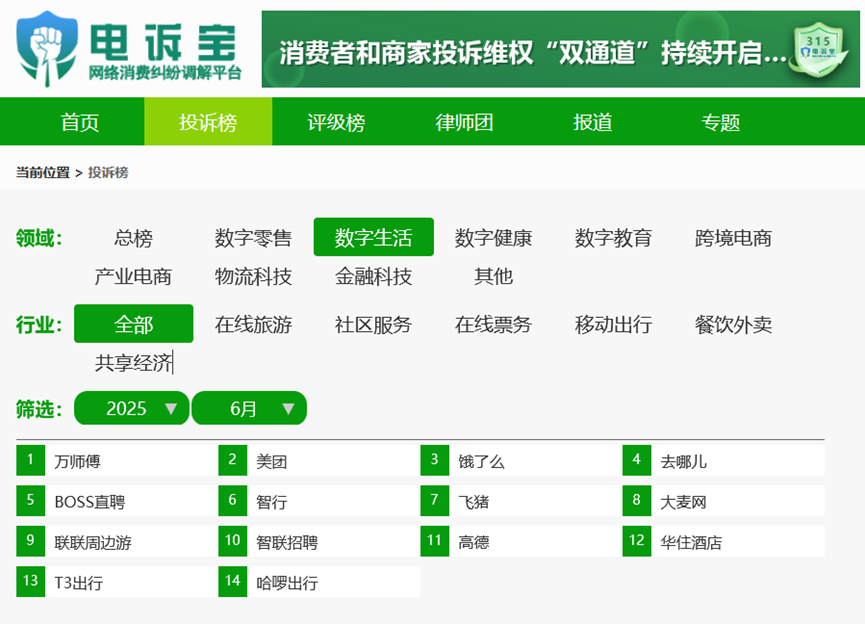The height and width of the screenshot is (624, 865).
Task: Filter industry by 在线旅游
Action: coord(253,324)
